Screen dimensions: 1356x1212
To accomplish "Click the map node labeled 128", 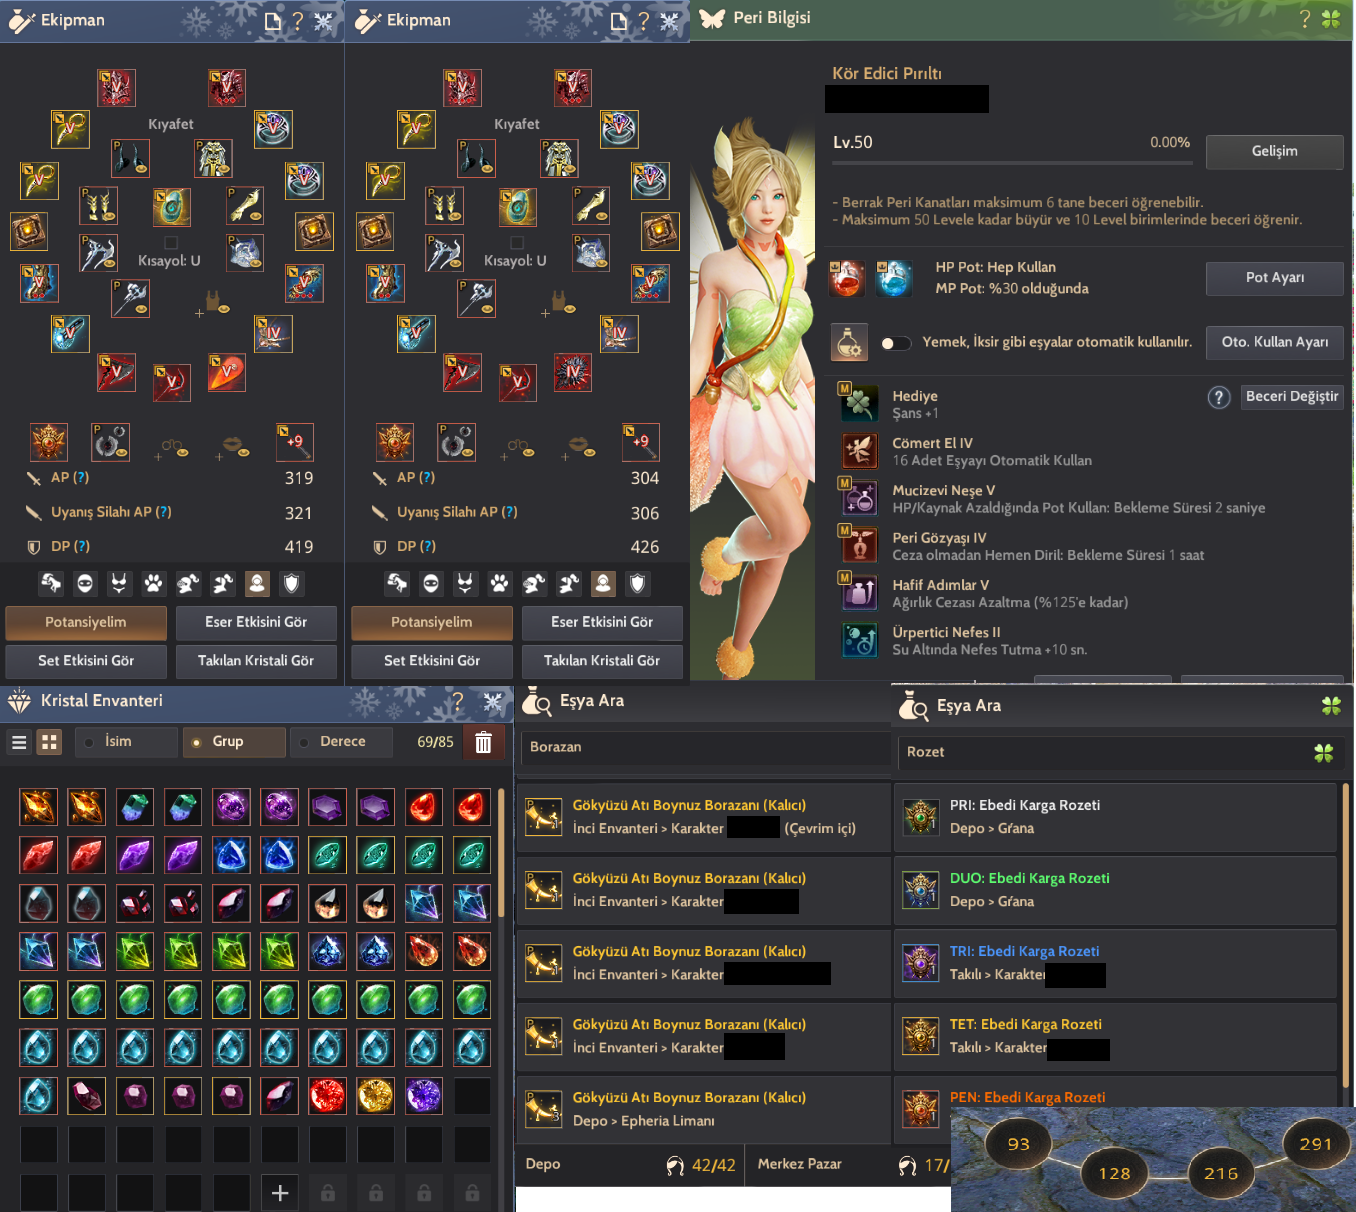I will tap(1114, 1174).
